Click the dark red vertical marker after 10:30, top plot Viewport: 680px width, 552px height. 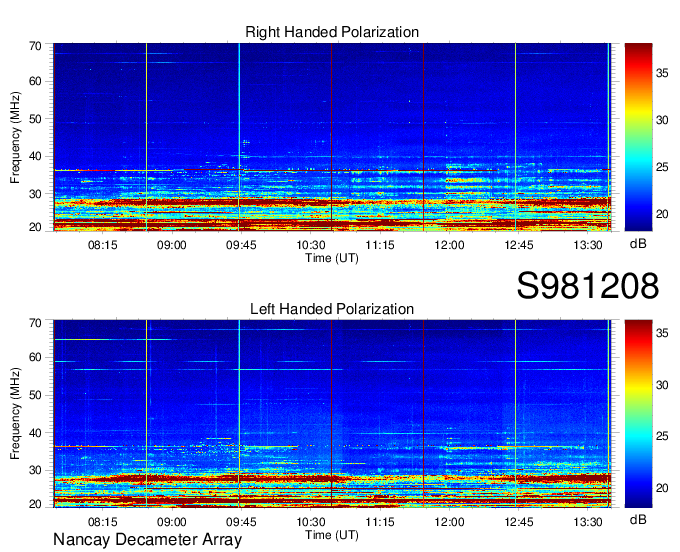tap(331, 137)
